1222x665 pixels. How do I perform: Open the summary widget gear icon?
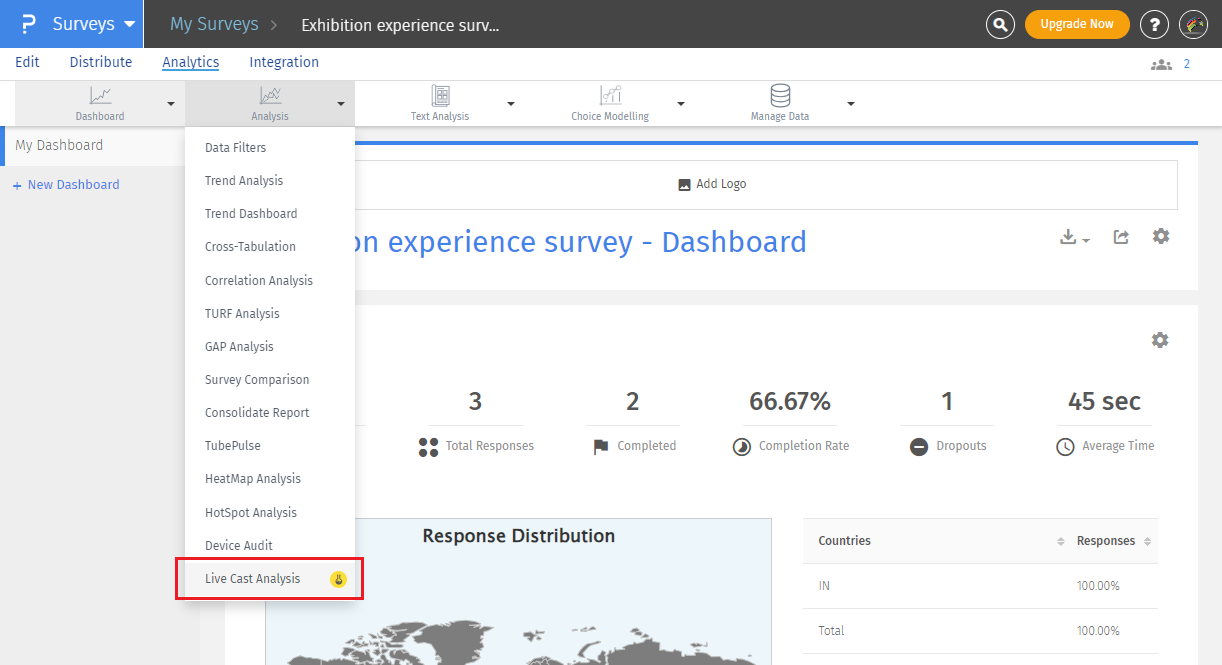[x=1159, y=340]
